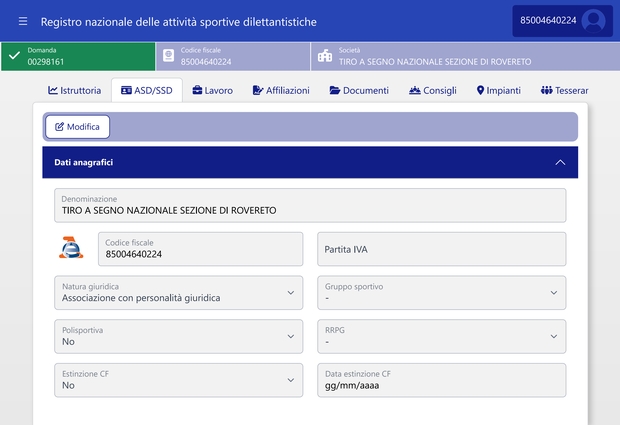Screen dimensions: 620x425
Task: Click the Codice fiscale passport icon
Action: coord(168,56)
